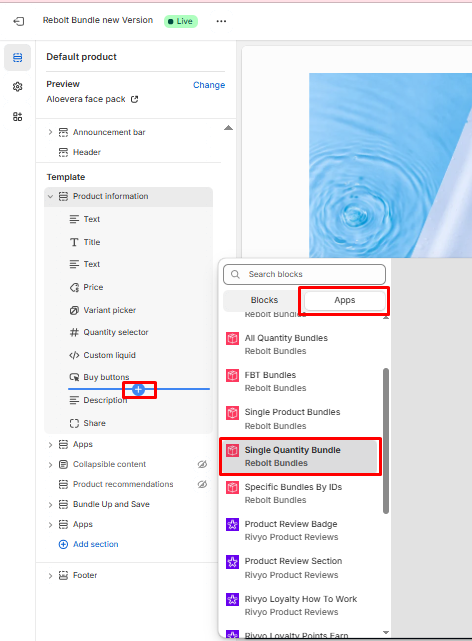The image size is (472, 641).
Task: Click the Title block T icon
Action: [x=74, y=242]
